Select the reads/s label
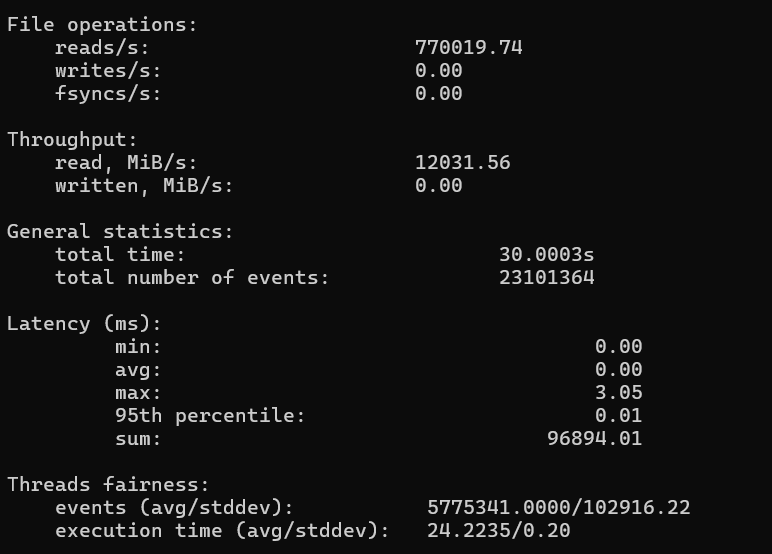The width and height of the screenshot is (772, 554). tap(102, 48)
